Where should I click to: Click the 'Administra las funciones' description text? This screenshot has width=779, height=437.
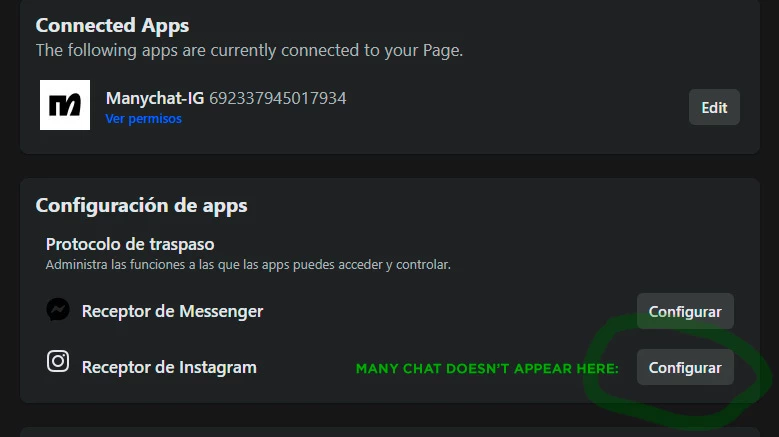[x=248, y=265]
